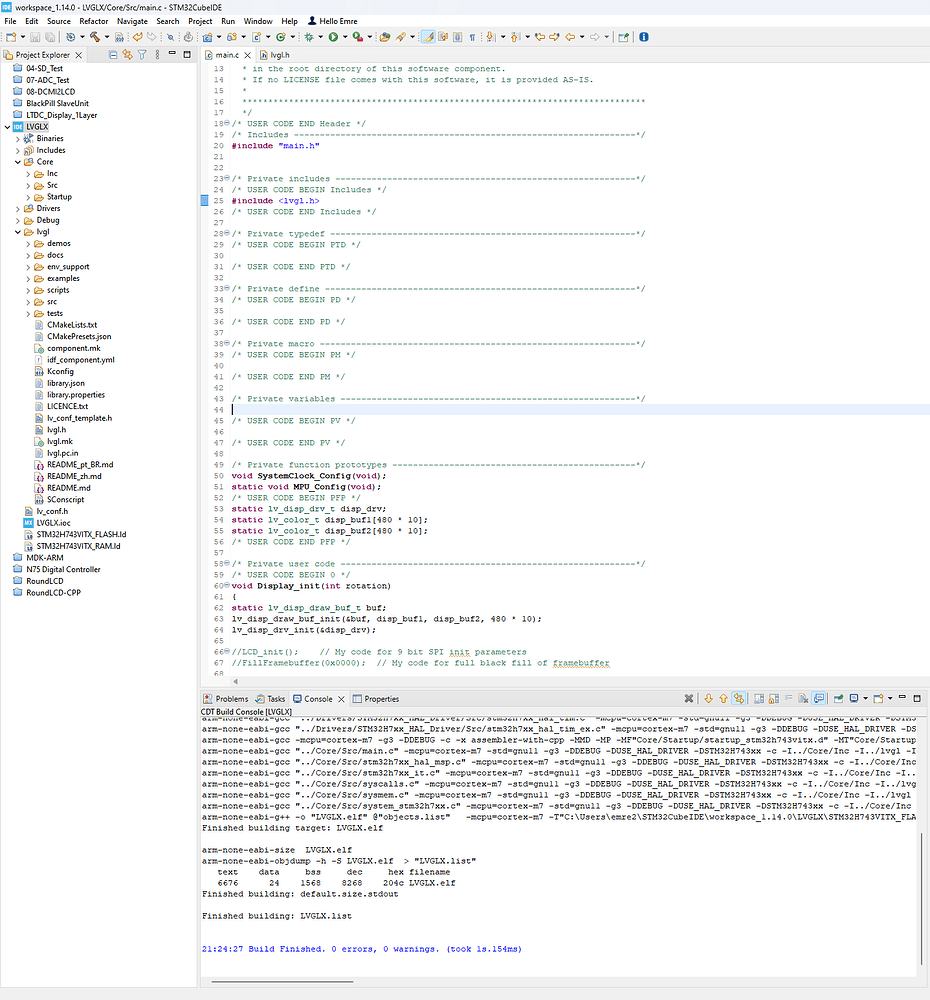Save all open editors
Image resolution: width=930 pixels, height=1000 pixels.
48,36
